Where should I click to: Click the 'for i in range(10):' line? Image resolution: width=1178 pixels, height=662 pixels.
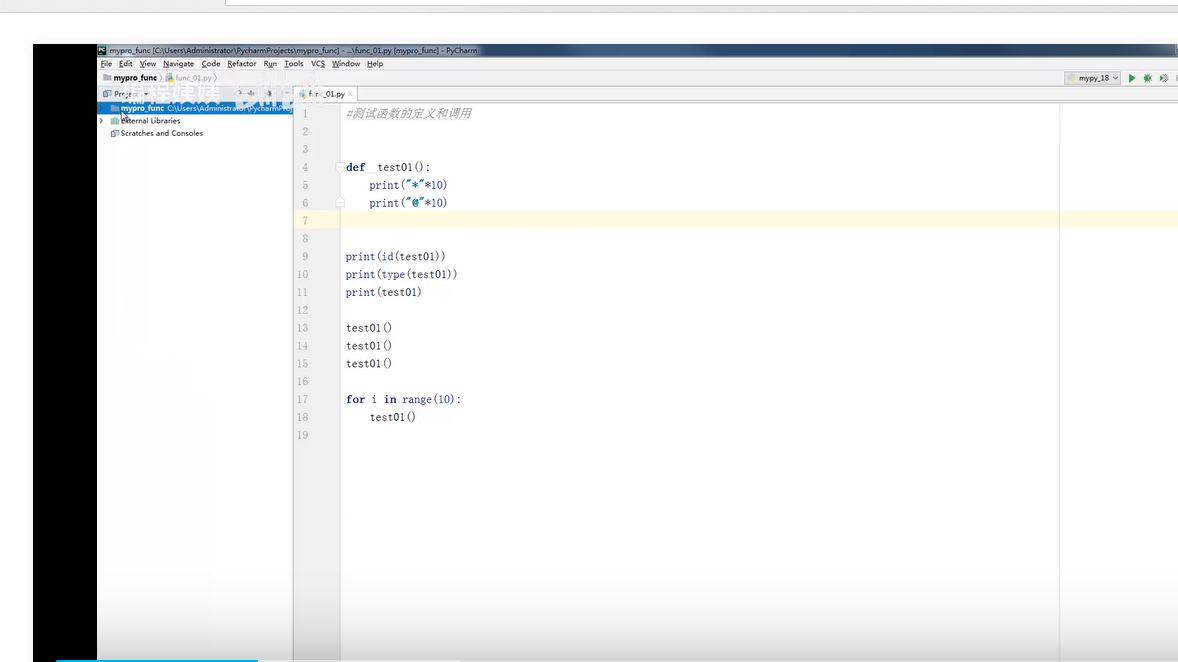click(403, 399)
